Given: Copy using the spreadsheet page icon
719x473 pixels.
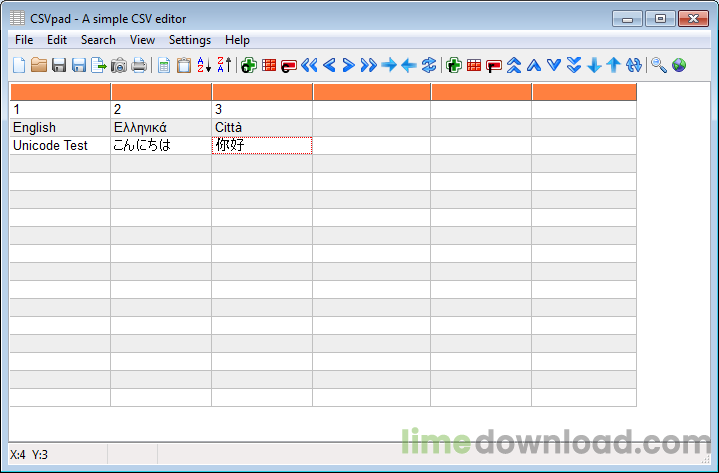Looking at the screenshot, I should click(x=164, y=66).
